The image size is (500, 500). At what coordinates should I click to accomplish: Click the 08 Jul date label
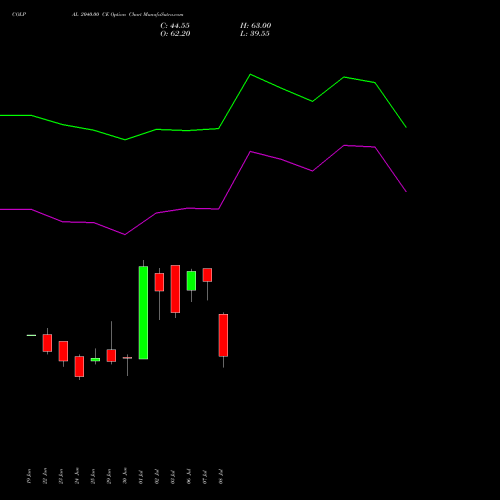[x=221, y=477]
